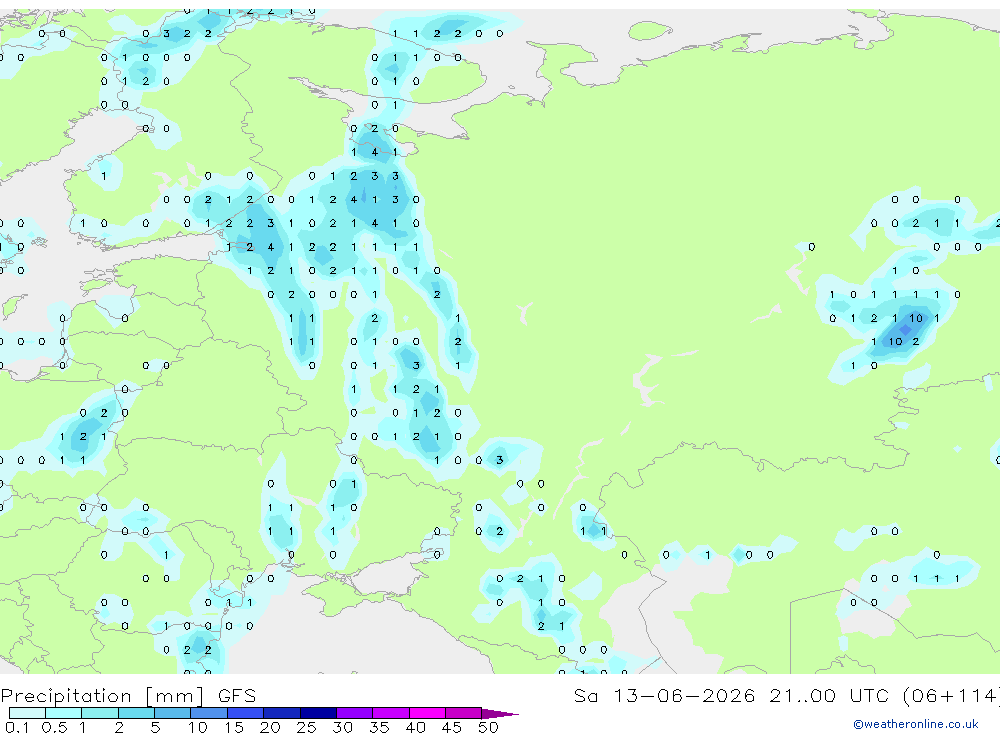The width and height of the screenshot is (1000, 733).
Task: Click the legend scale label "15"
Action: [x=234, y=727]
